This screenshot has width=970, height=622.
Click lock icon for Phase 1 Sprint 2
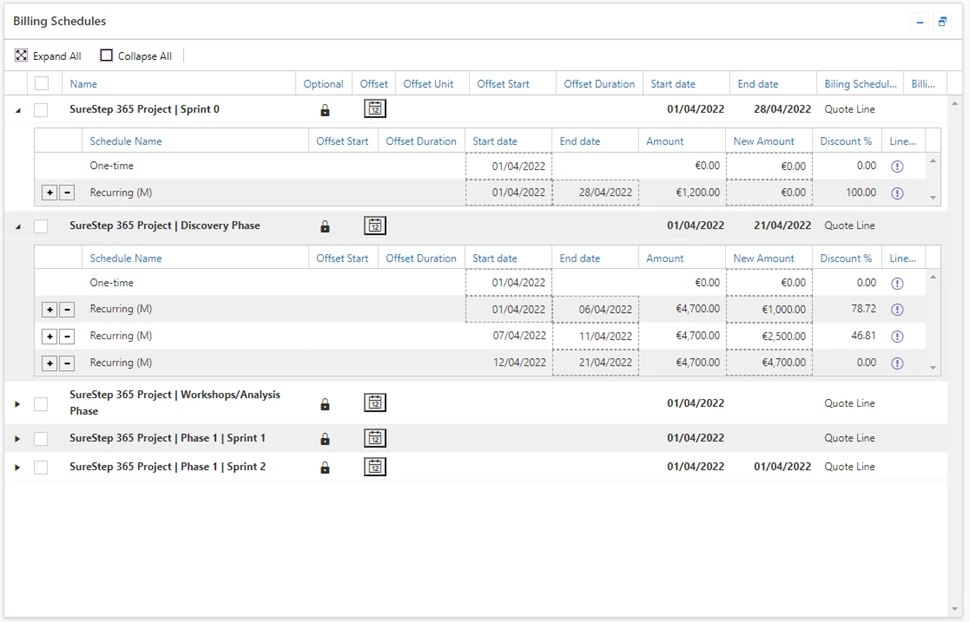[x=325, y=468]
